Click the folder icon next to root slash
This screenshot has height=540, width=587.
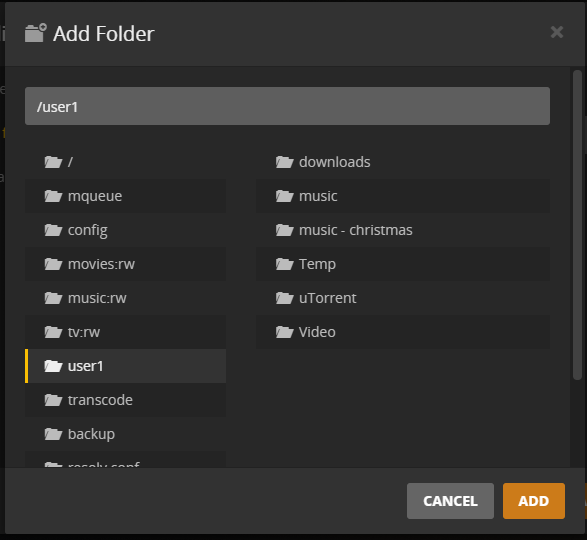coord(53,162)
